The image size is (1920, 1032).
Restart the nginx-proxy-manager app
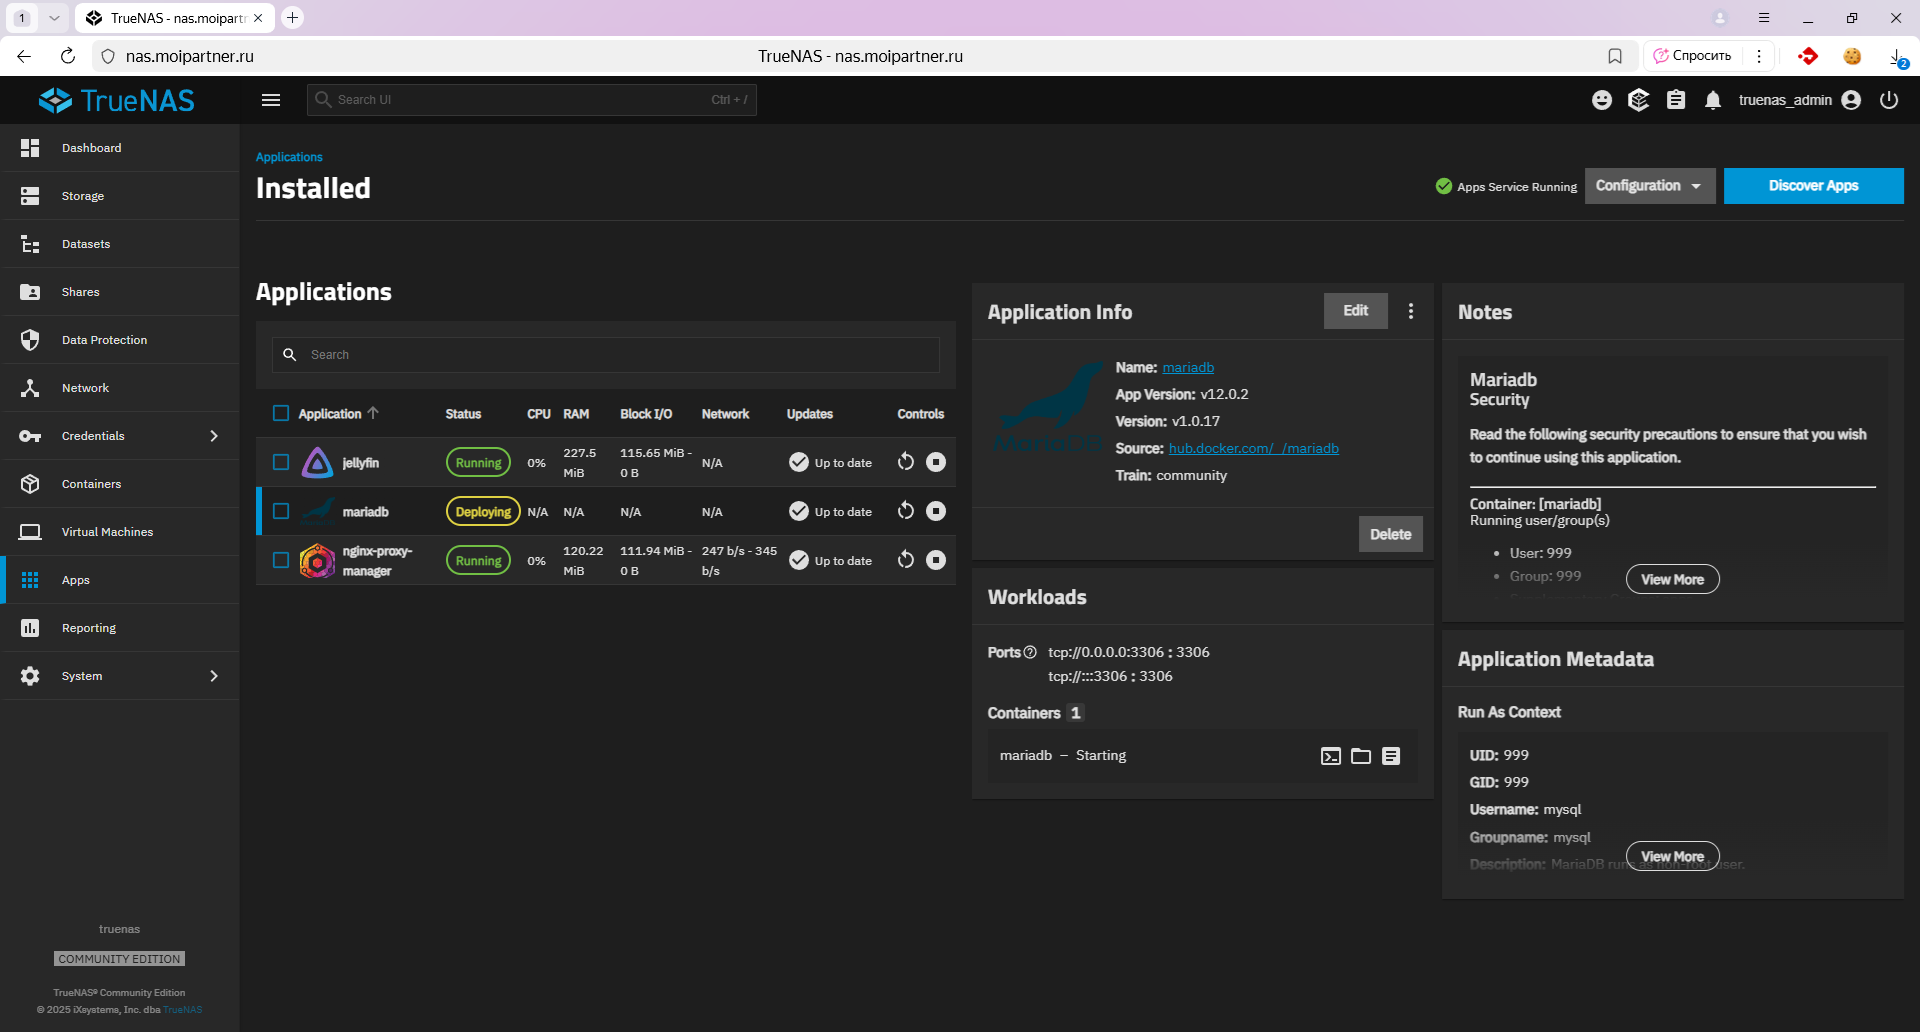click(905, 560)
